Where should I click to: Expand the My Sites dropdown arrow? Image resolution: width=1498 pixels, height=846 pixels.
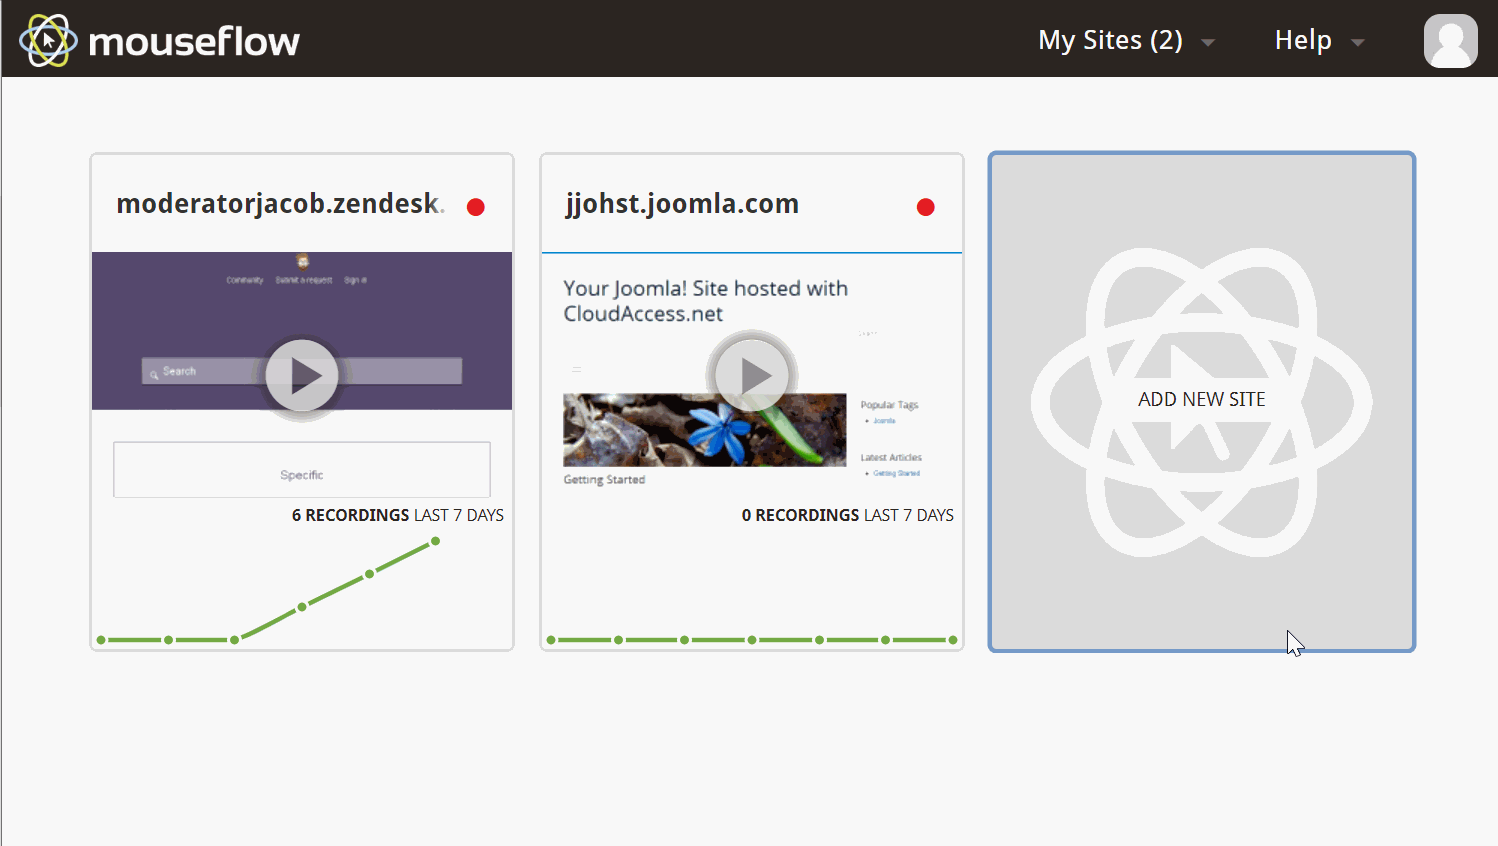(1208, 43)
